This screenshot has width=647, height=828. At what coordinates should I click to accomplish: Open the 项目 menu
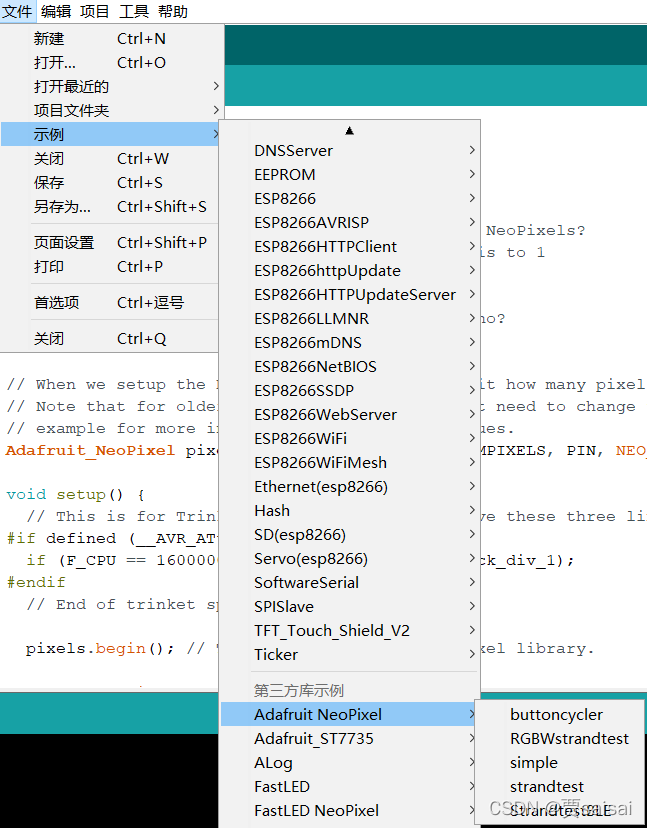[x=95, y=11]
